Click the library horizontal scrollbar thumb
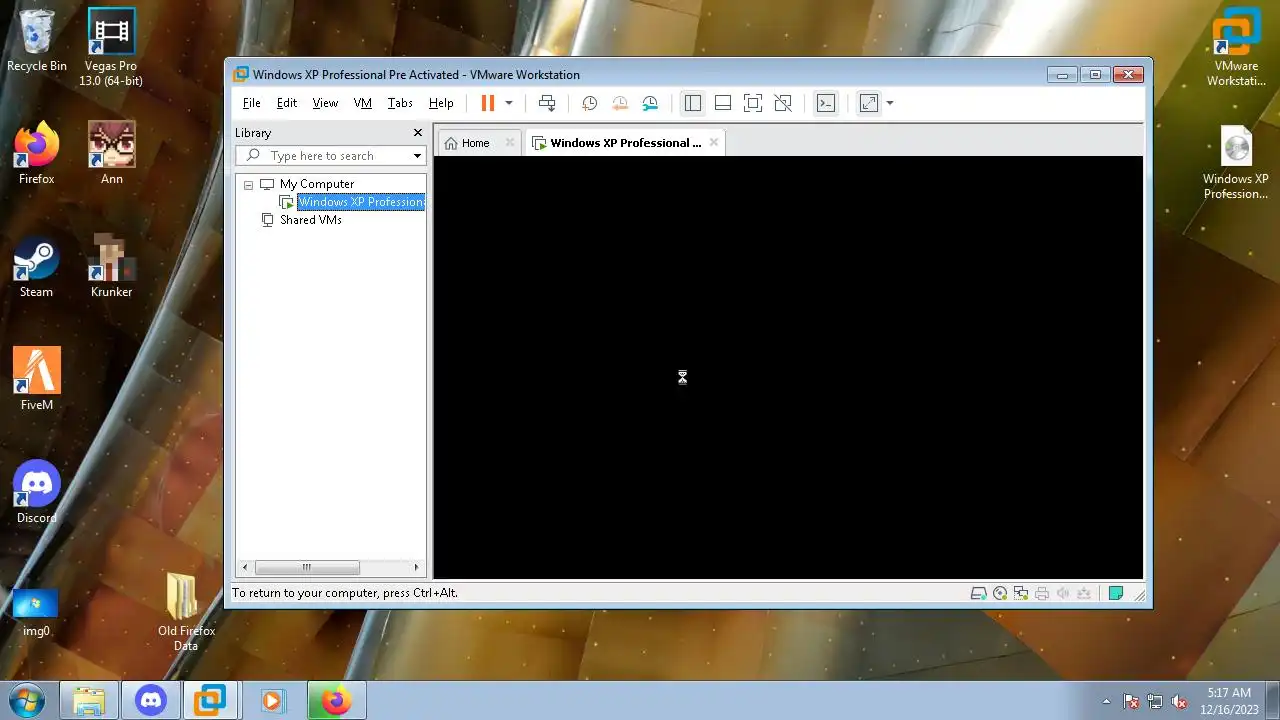The height and width of the screenshot is (720, 1280). pos(307,568)
